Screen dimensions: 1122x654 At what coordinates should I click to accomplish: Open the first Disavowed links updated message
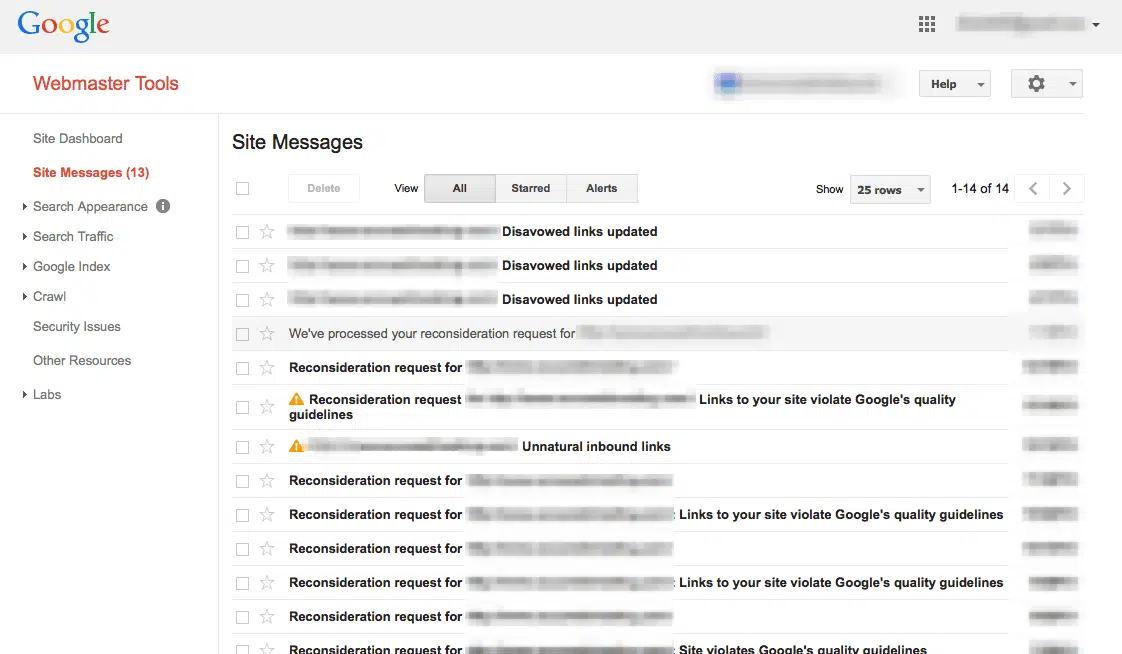point(580,232)
